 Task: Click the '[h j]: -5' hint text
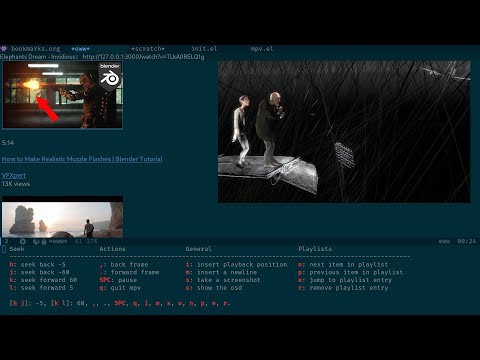[x=28, y=303]
